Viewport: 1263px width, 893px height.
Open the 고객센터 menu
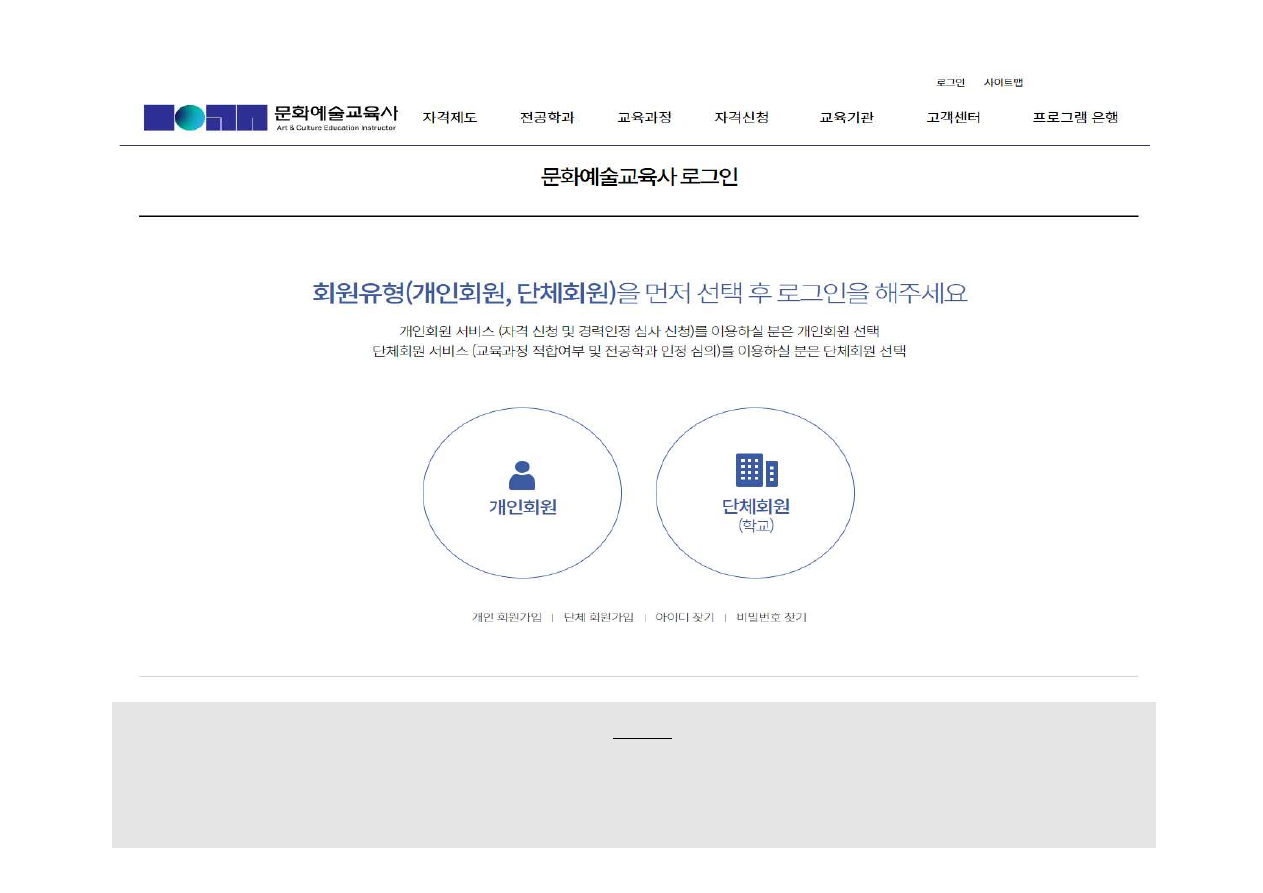pyautogui.click(x=953, y=118)
